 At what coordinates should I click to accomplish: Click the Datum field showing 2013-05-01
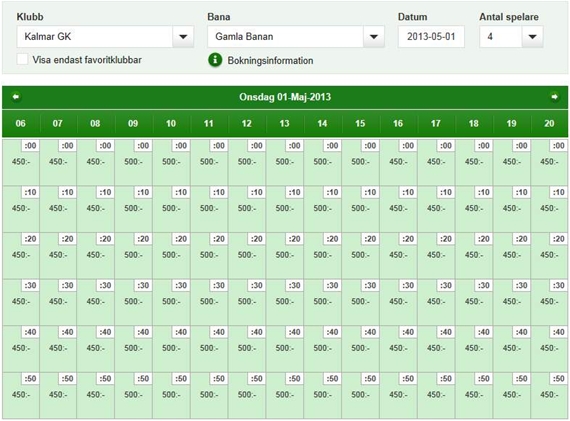(x=431, y=36)
